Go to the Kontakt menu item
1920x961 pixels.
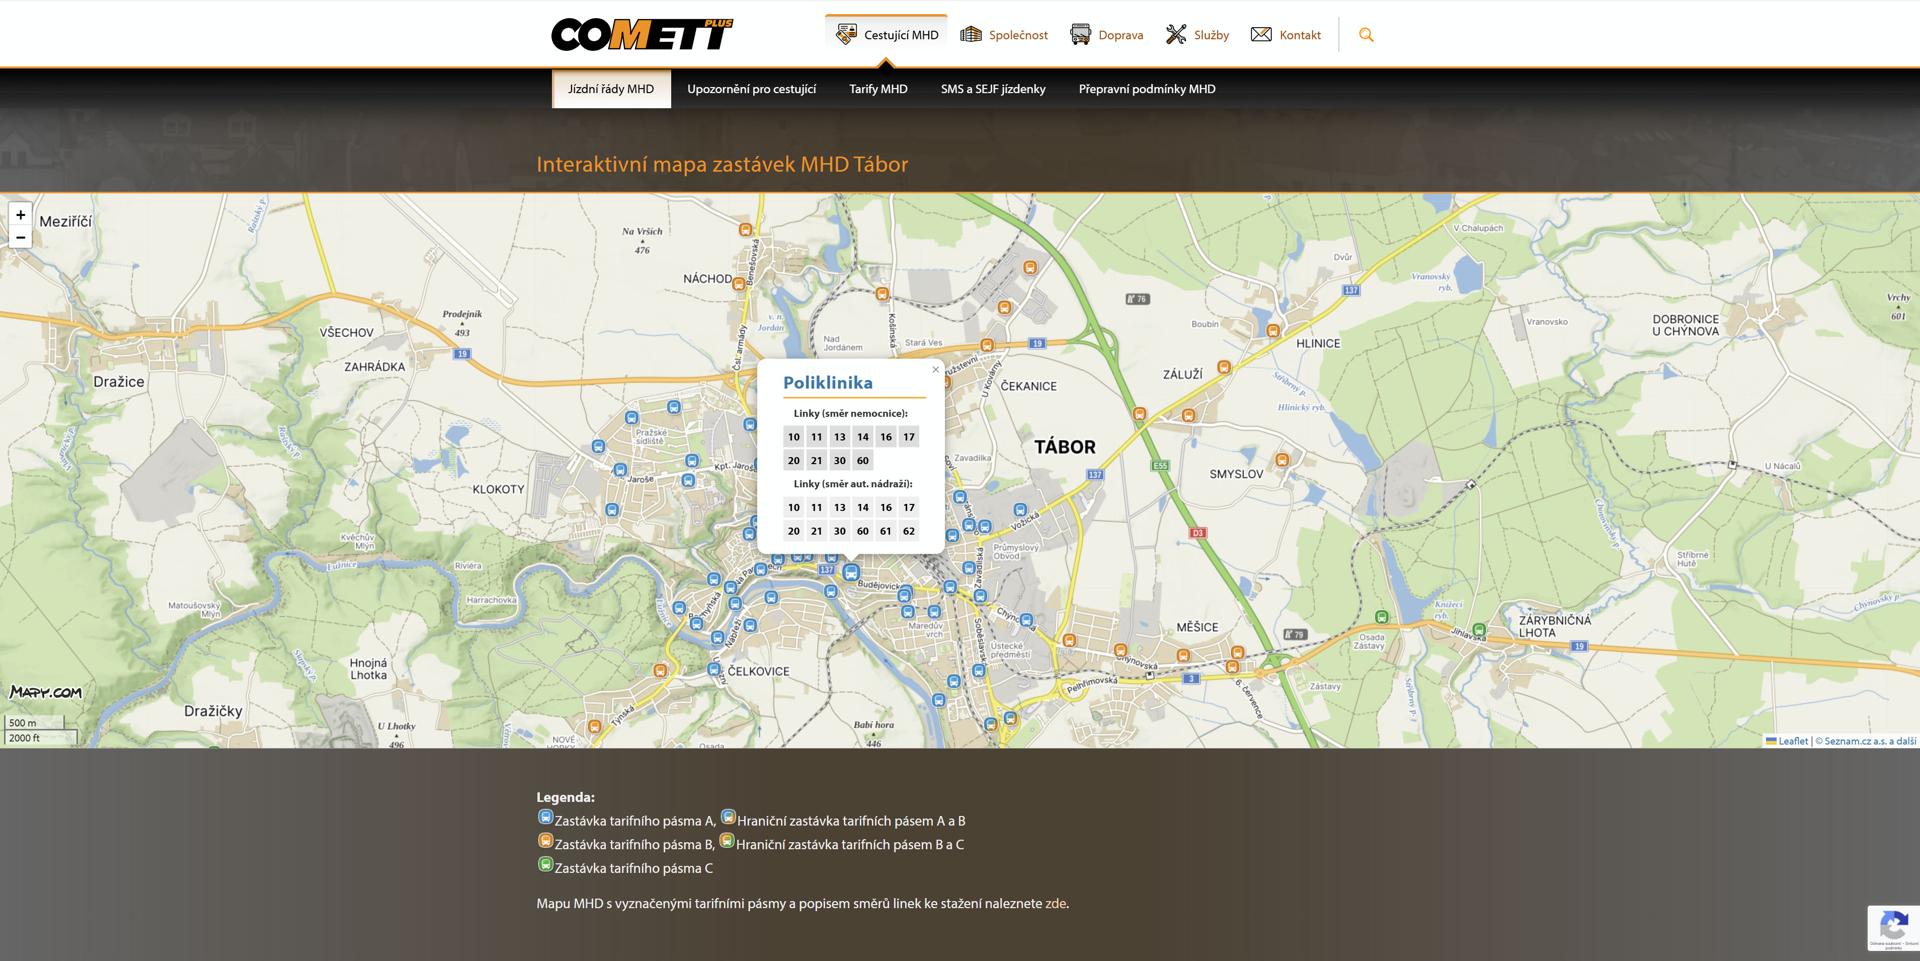(x=1286, y=35)
